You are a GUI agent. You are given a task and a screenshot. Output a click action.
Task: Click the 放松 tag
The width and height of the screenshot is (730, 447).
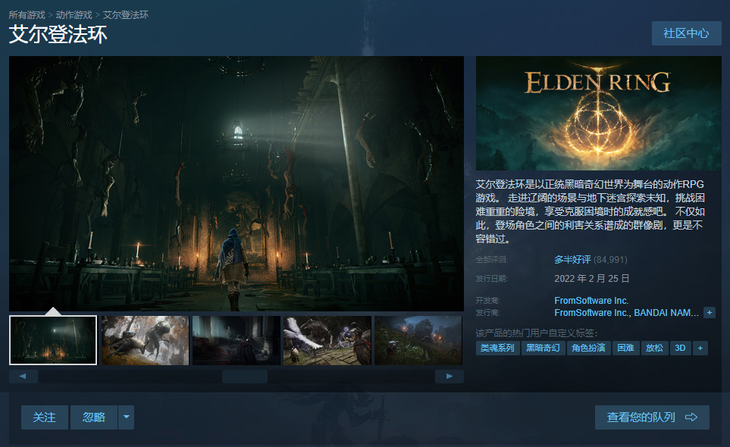(x=654, y=348)
